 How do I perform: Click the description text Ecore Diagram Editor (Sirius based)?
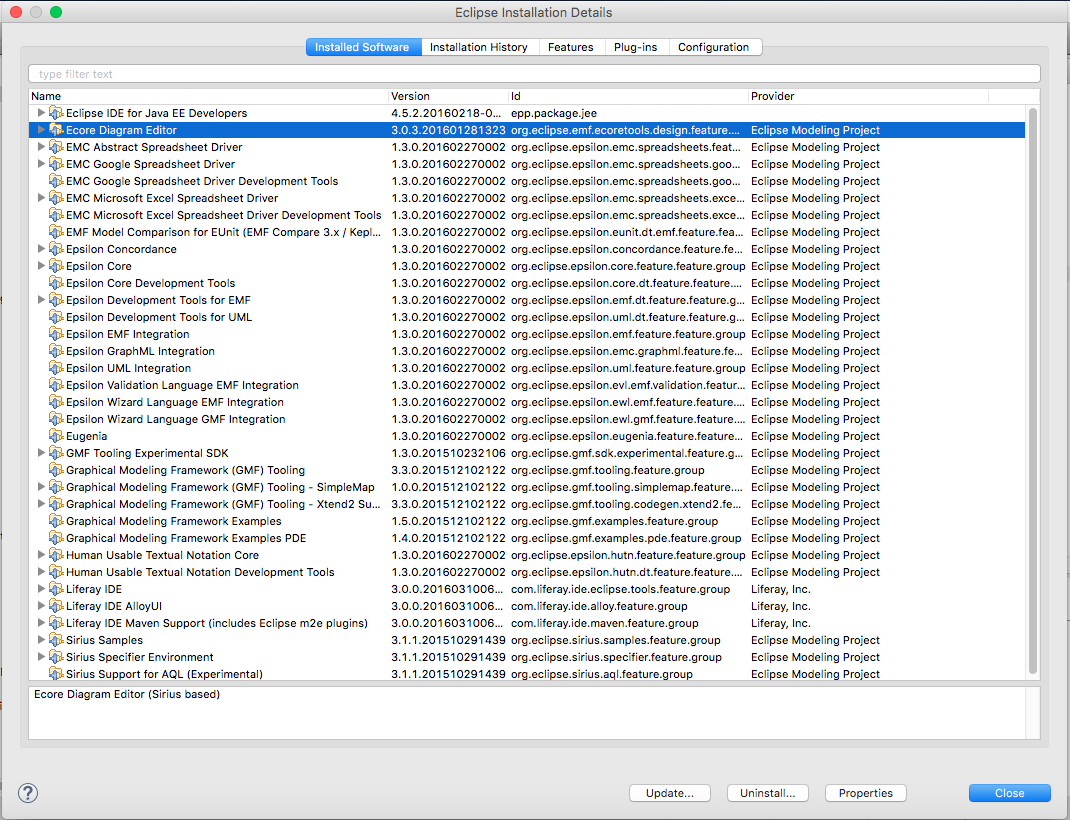127,694
